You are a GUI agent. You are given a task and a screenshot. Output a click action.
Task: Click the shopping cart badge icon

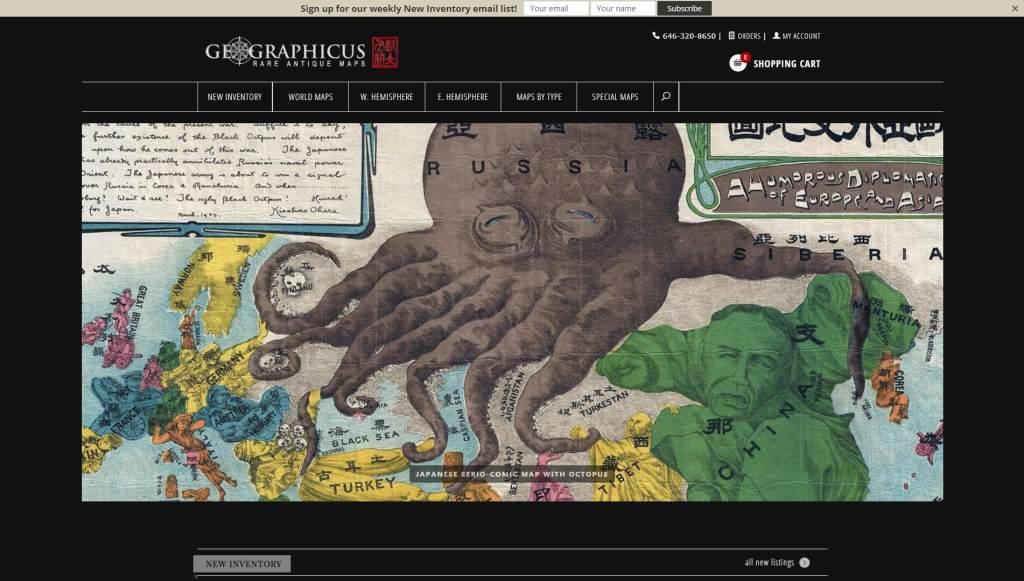tap(739, 63)
